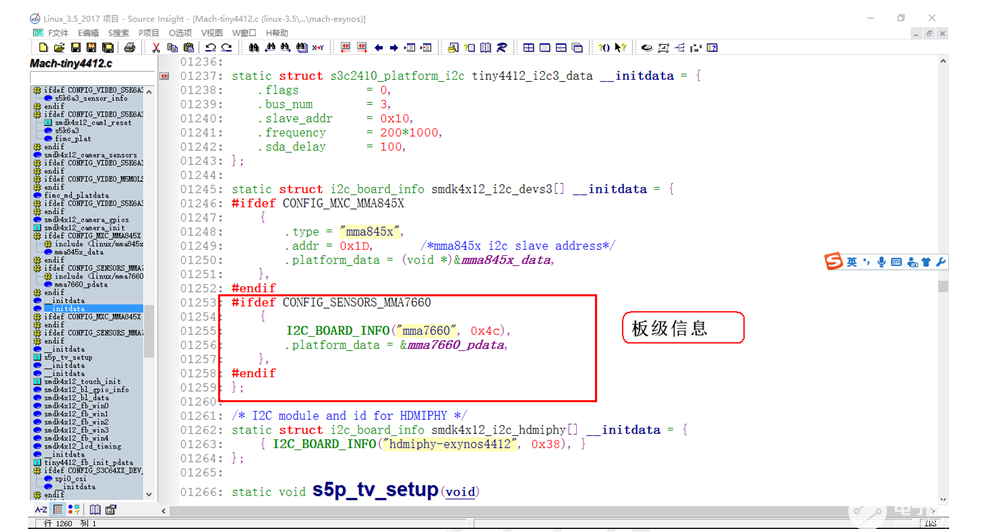Select smdk4x12_camera_gpios in symbol list
The width and height of the screenshot is (988, 532).
pyautogui.click(x=86, y=220)
